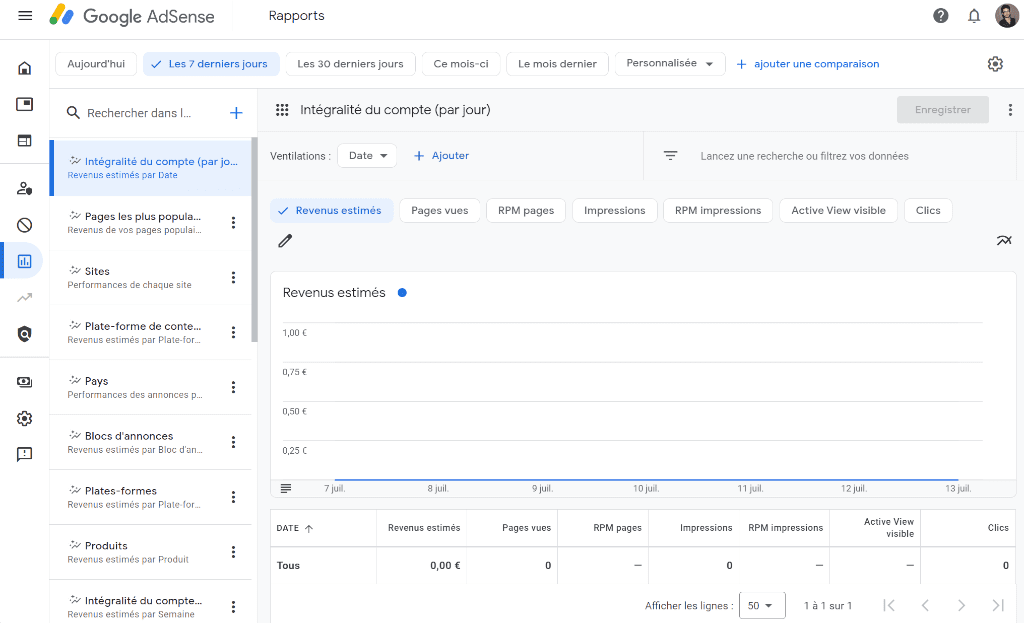The image size is (1024, 623).
Task: Click the filter data search field
Action: [x=804, y=156]
